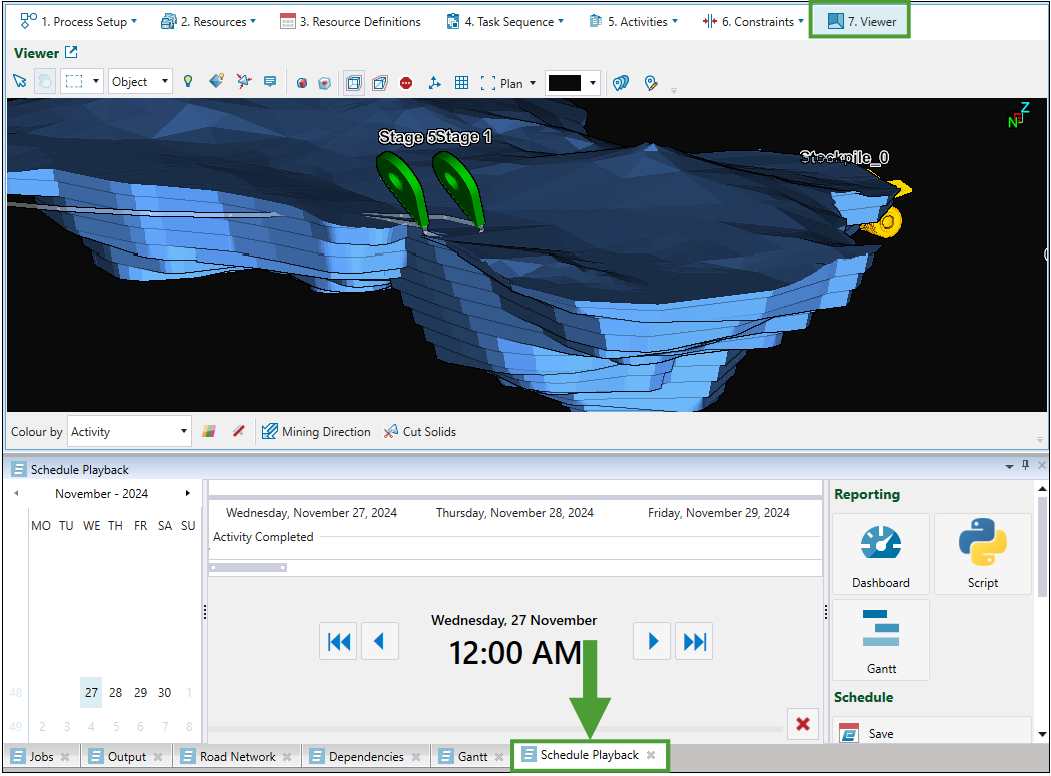The height and width of the screenshot is (776, 1051).
Task: Select November 28 in calendar
Action: click(x=115, y=692)
